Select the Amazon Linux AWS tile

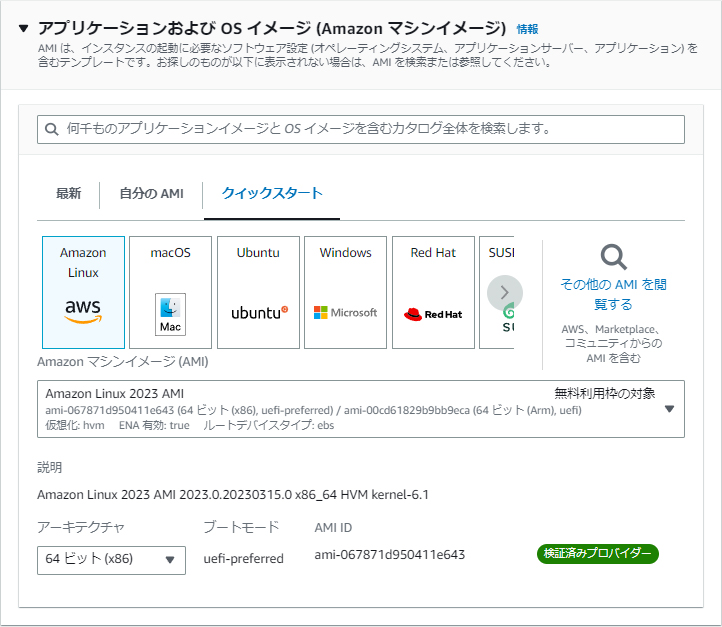[x=83, y=292]
